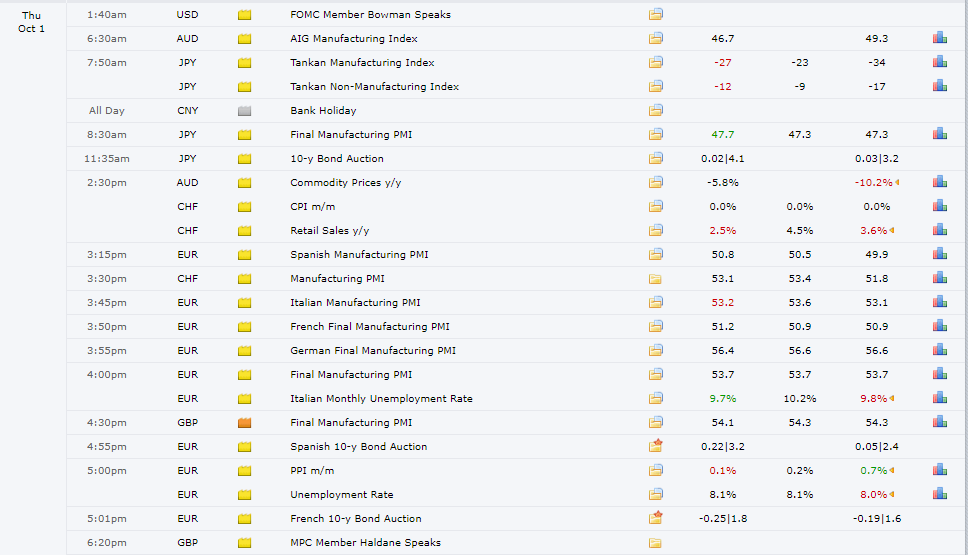Image resolution: width=968 pixels, height=555 pixels.
Task: Open detail folder for French Final Manufacturing PMI
Action: tap(656, 326)
